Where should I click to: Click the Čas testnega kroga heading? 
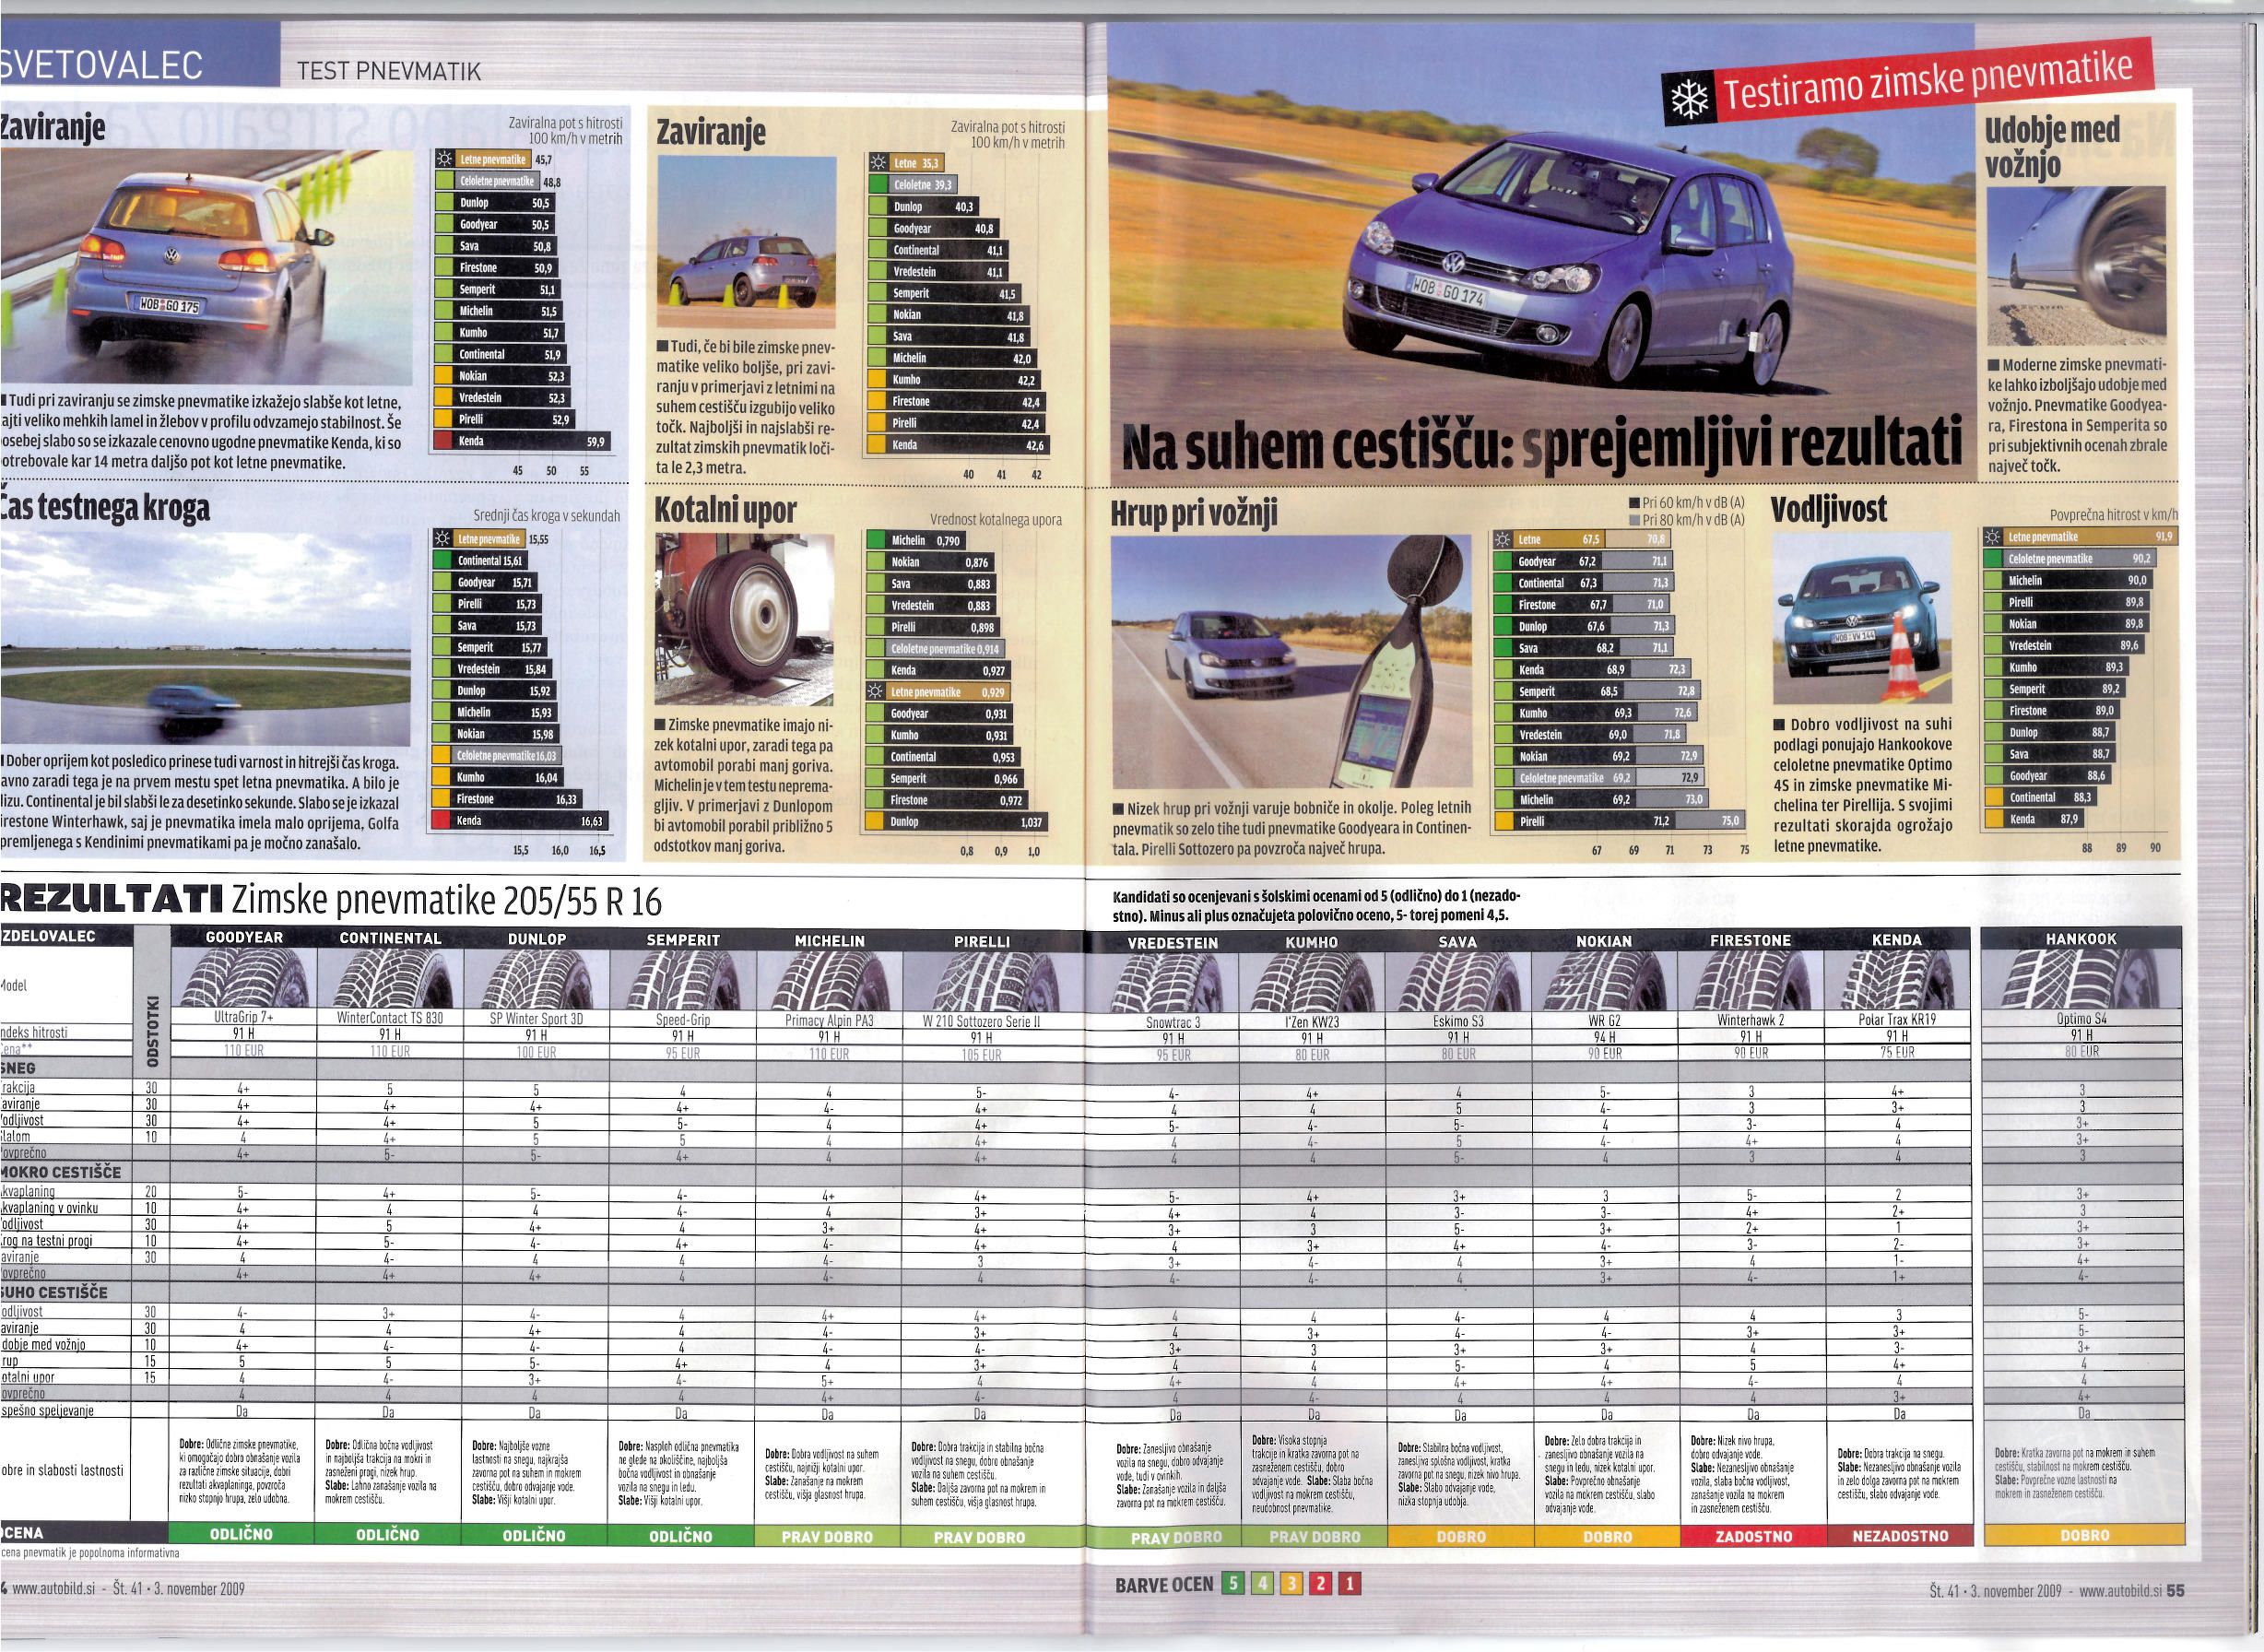[x=105, y=508]
